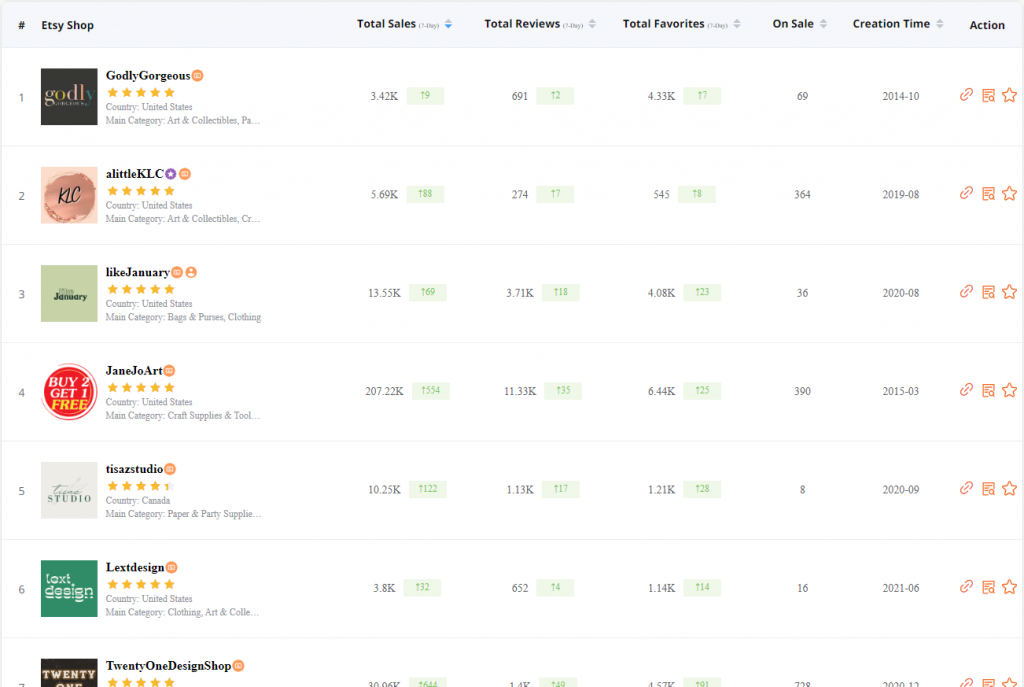Open the tisazstudio shop name link
1024x687 pixels.
[134, 469]
